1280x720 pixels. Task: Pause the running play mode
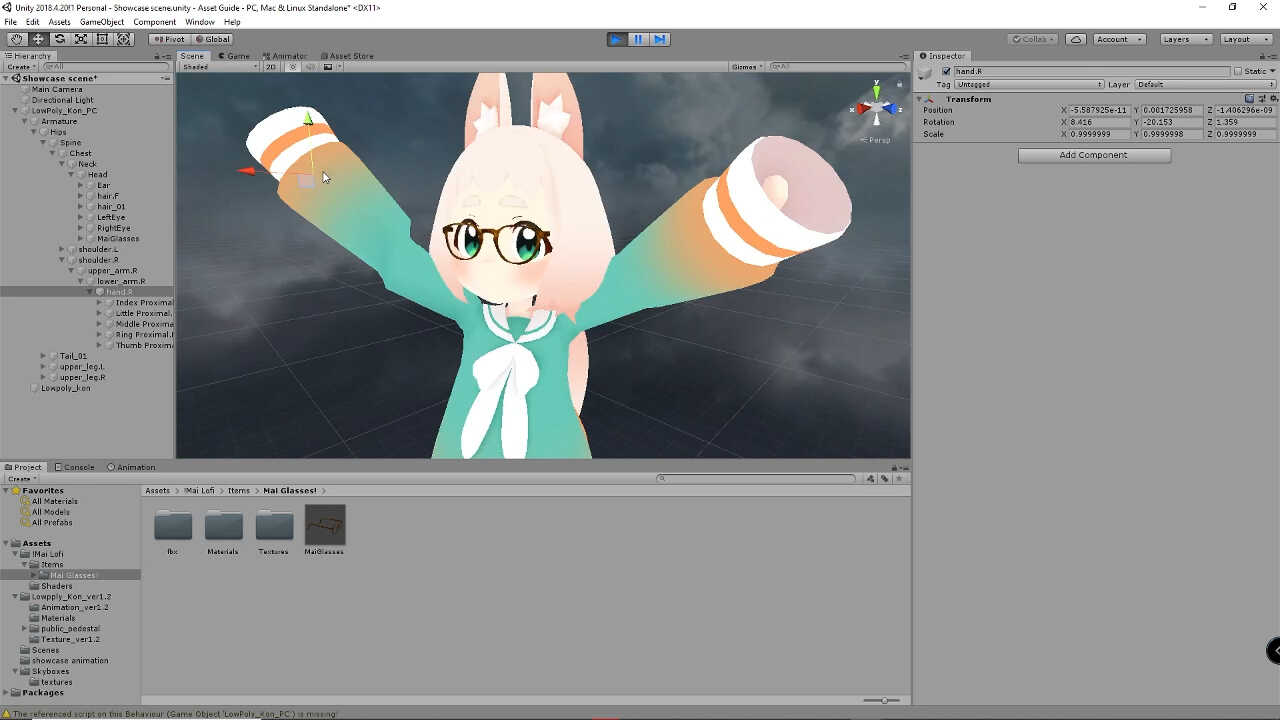tap(638, 39)
